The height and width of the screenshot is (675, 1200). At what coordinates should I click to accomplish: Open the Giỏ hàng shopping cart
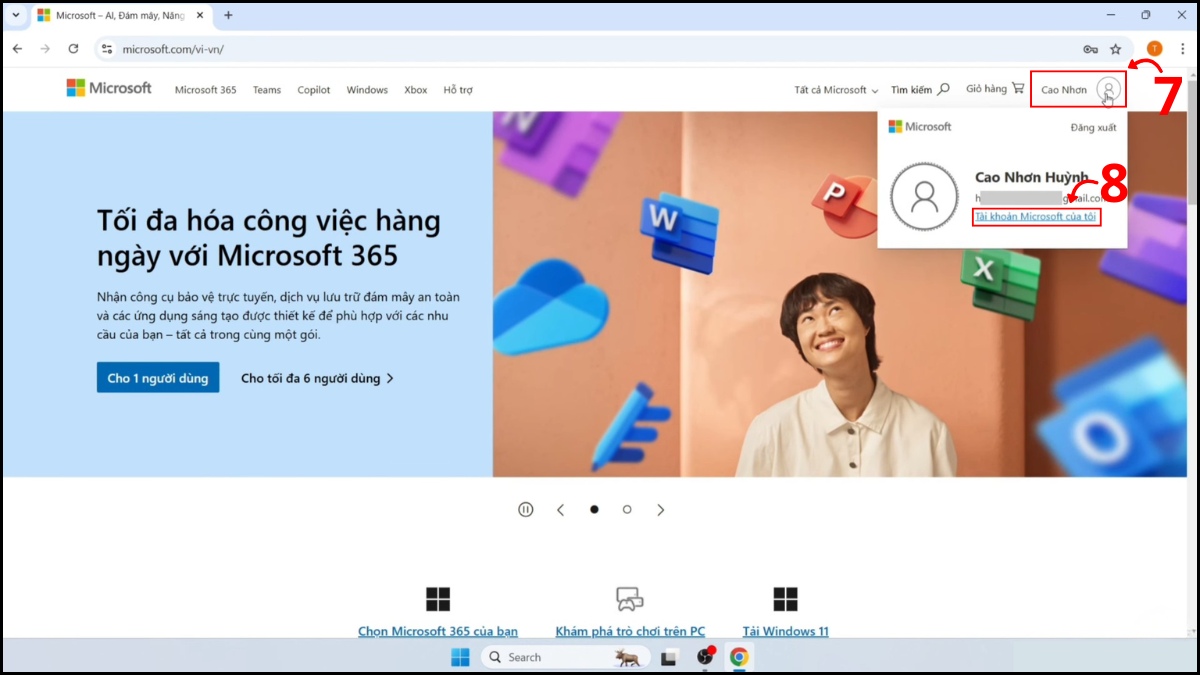click(x=994, y=89)
